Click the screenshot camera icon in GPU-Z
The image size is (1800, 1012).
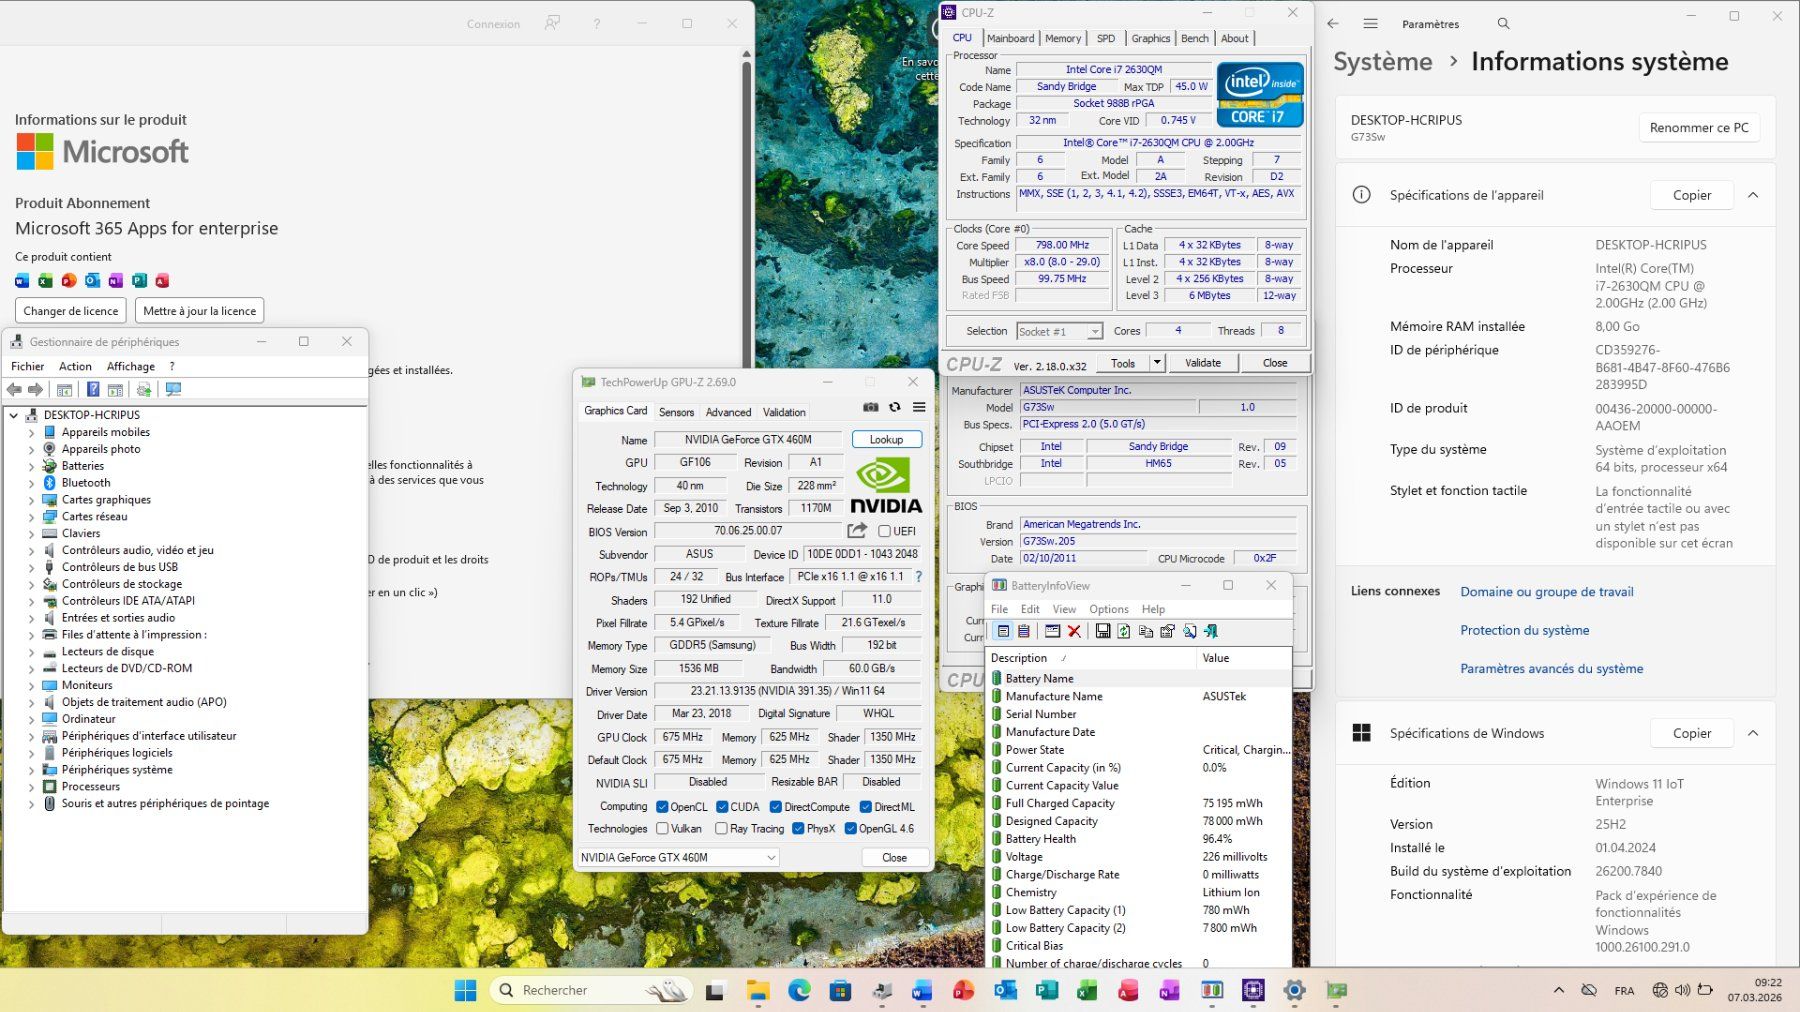[871, 407]
